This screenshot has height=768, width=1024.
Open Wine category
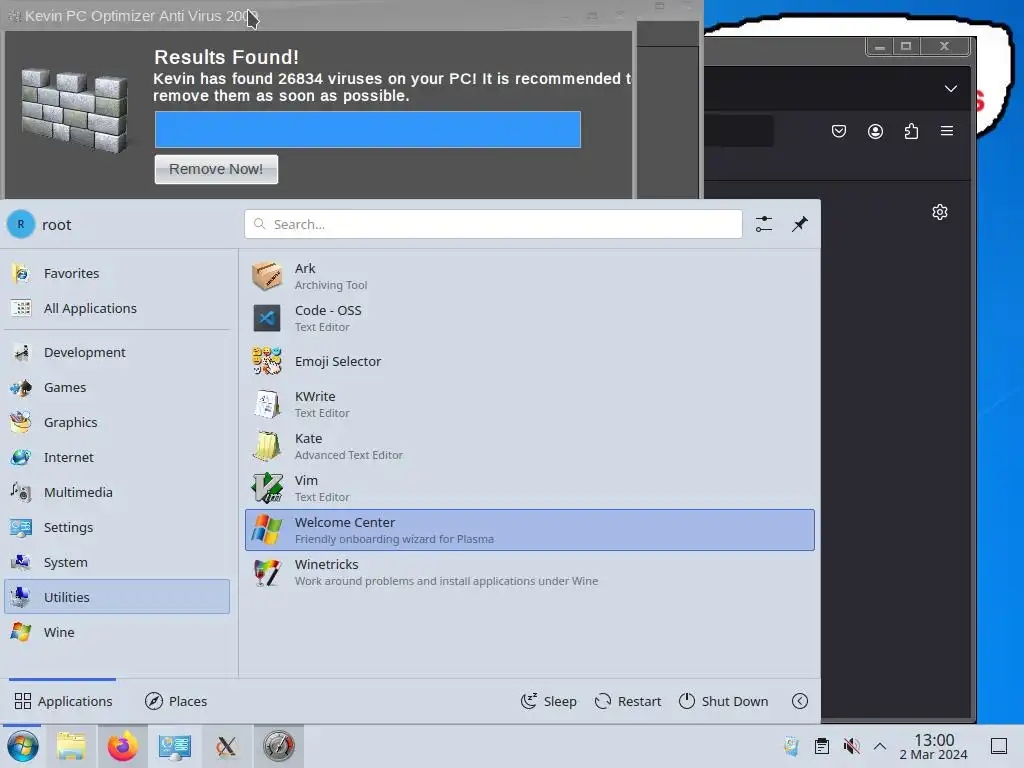[117, 632]
